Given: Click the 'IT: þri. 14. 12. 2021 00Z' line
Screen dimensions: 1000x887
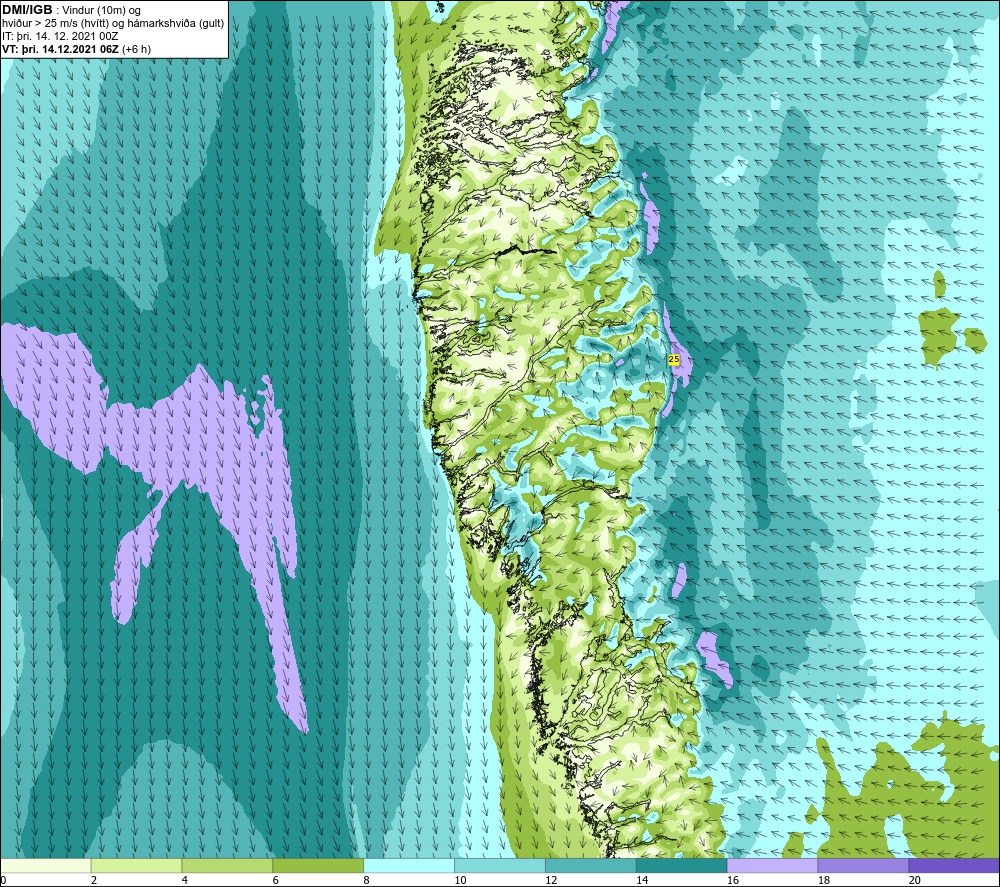Looking at the screenshot, I should point(60,36).
